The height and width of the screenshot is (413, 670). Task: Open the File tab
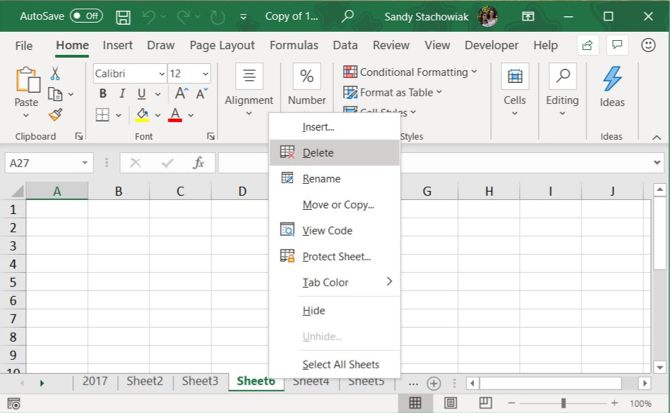pos(24,45)
